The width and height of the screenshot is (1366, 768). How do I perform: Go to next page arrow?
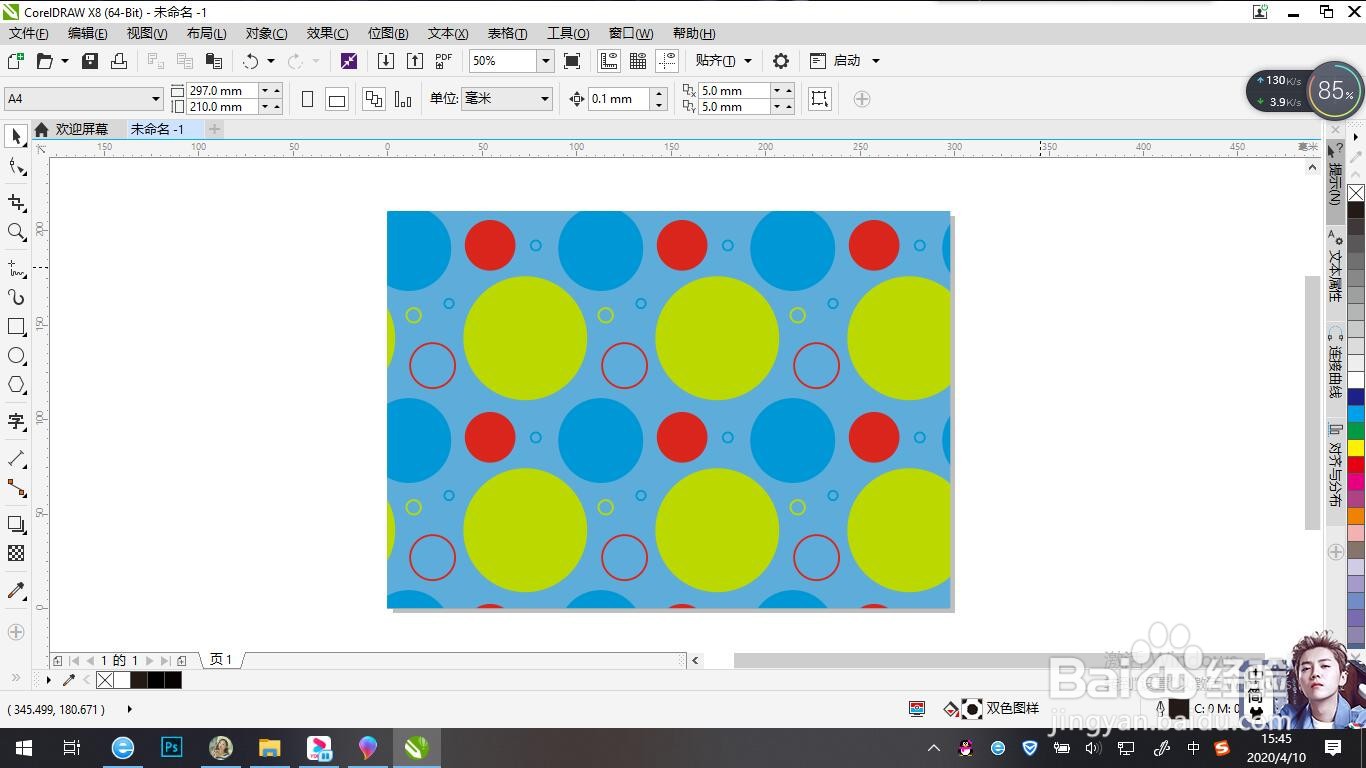149,661
